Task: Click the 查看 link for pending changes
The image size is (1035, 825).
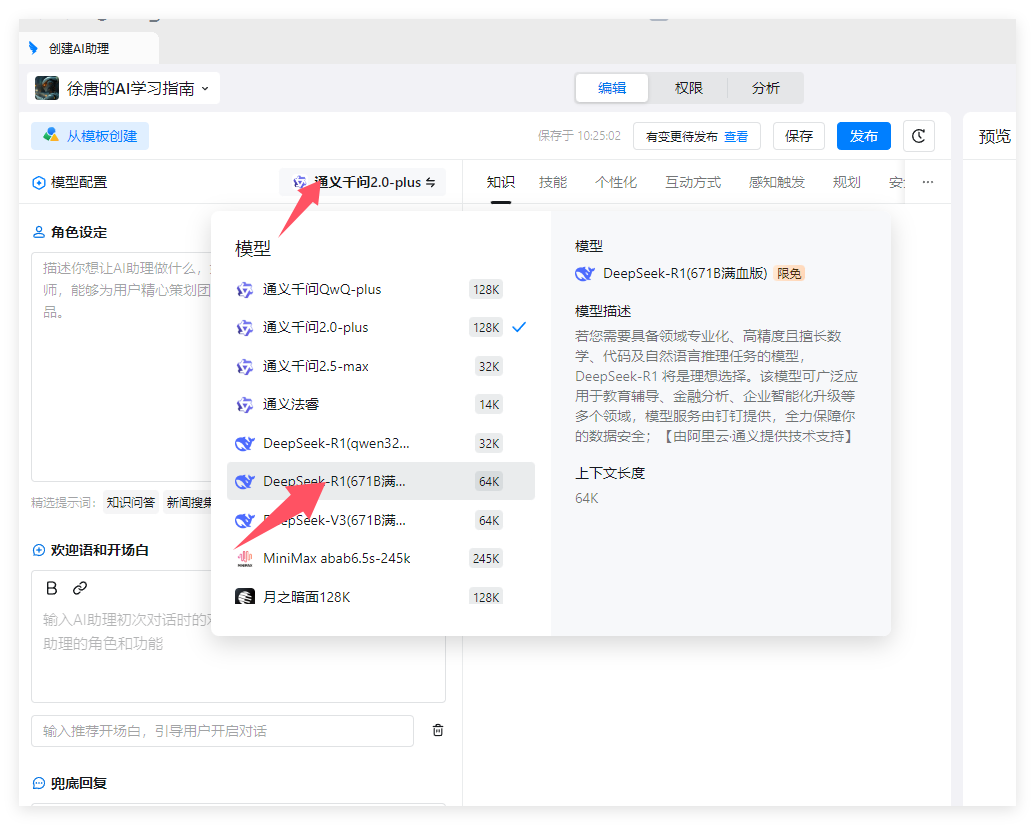Action: point(736,137)
